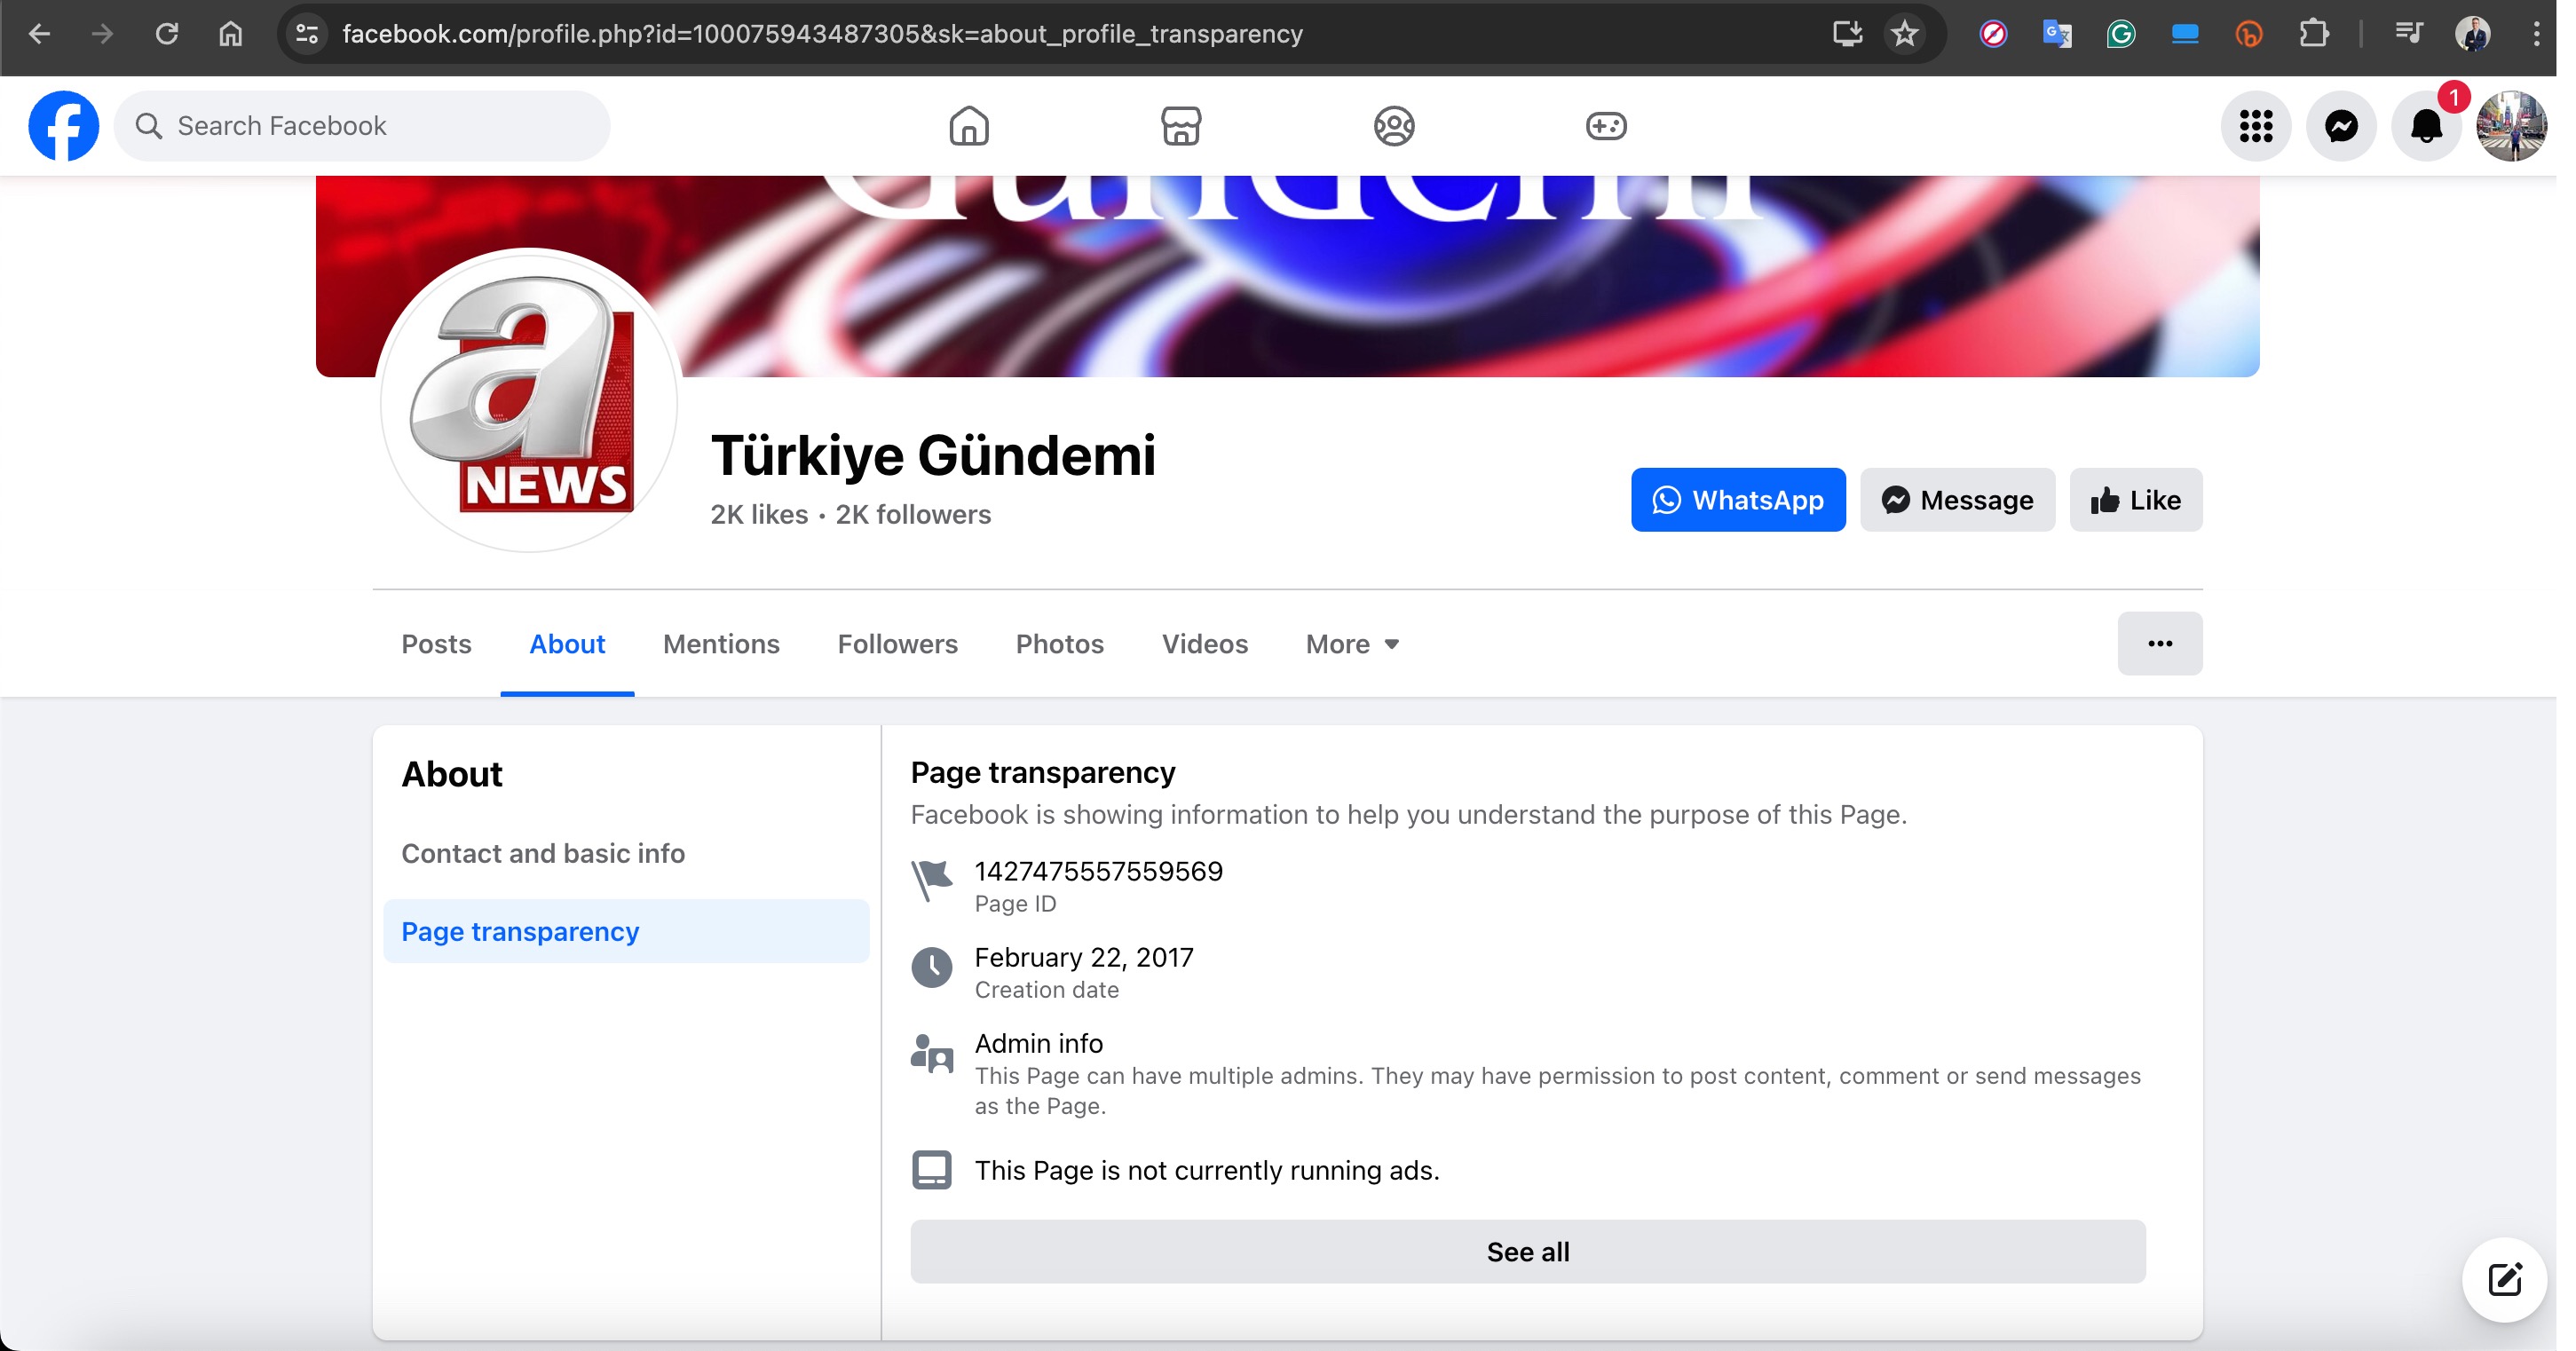Open the Marketplace icon
The height and width of the screenshot is (1351, 2576).
pyautogui.click(x=1180, y=126)
